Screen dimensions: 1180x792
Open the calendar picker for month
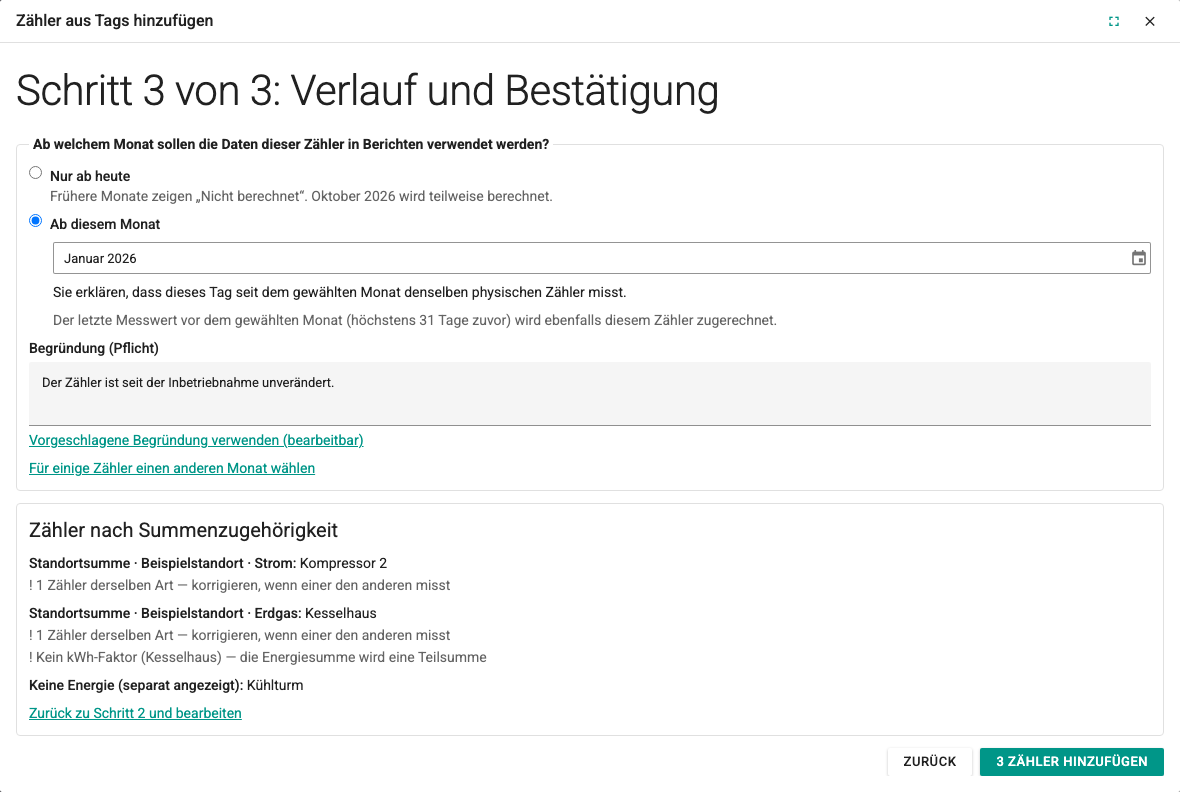1139,258
